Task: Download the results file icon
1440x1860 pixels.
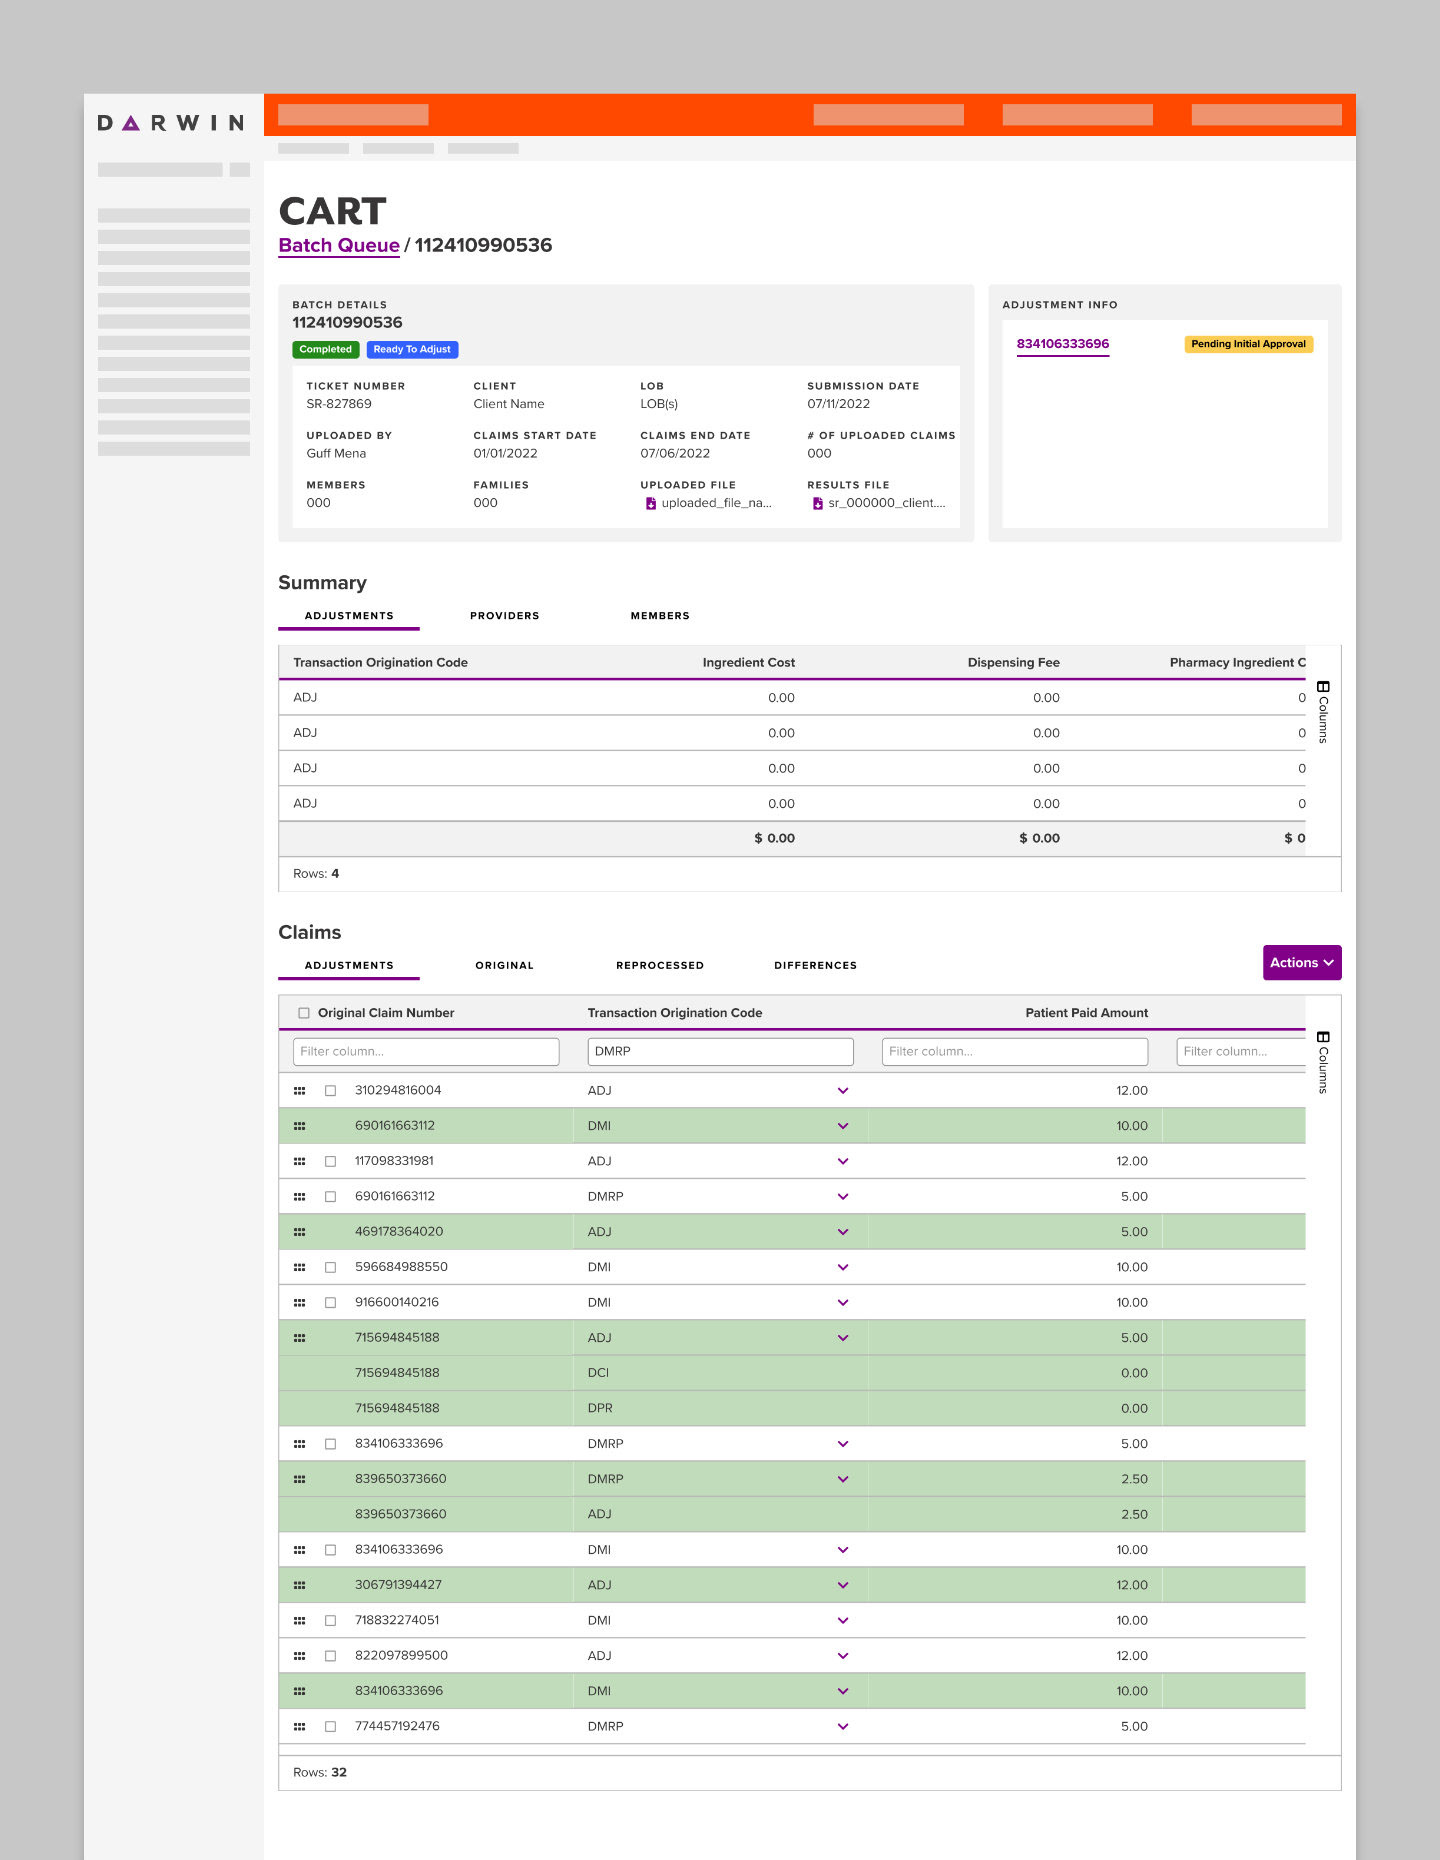Action: [x=818, y=503]
